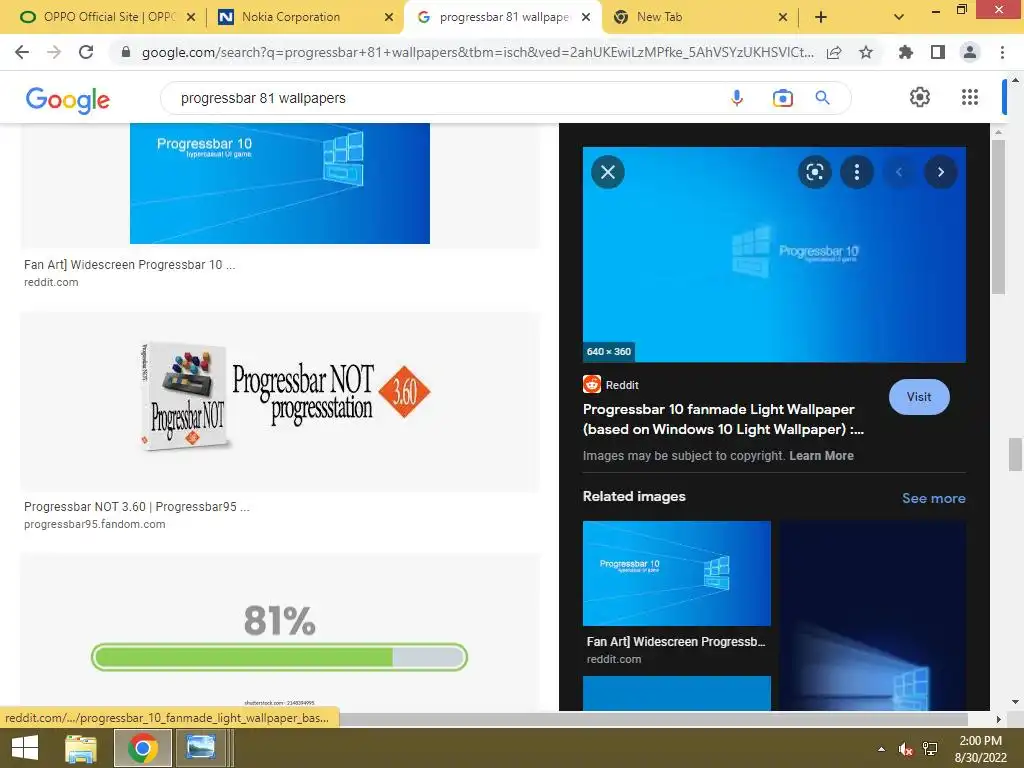The width and height of the screenshot is (1024, 768).
Task: Close the OPPO Official Site tab
Action: click(x=191, y=18)
